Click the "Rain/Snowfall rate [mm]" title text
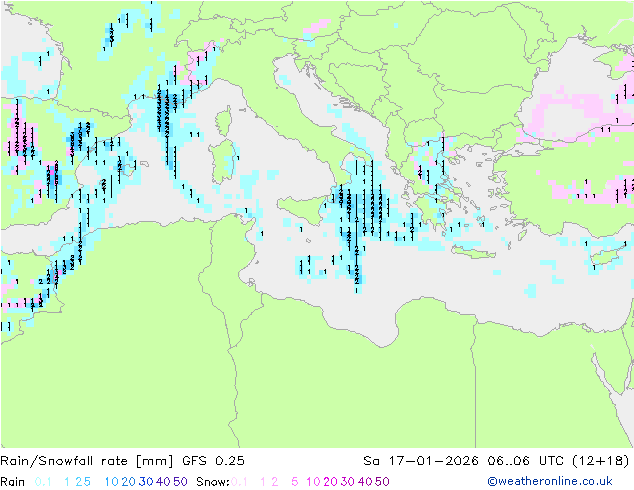Screen dimensions: 634x490 [87, 461]
